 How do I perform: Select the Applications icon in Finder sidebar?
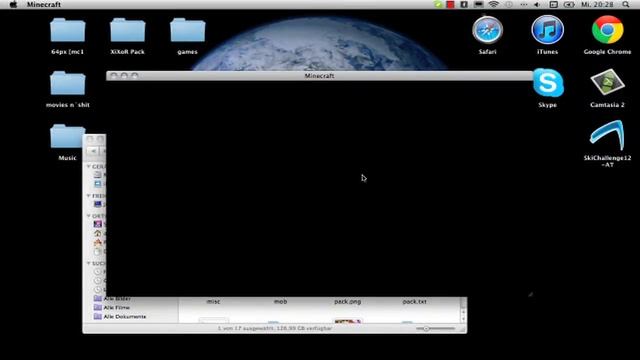[x=98, y=242]
